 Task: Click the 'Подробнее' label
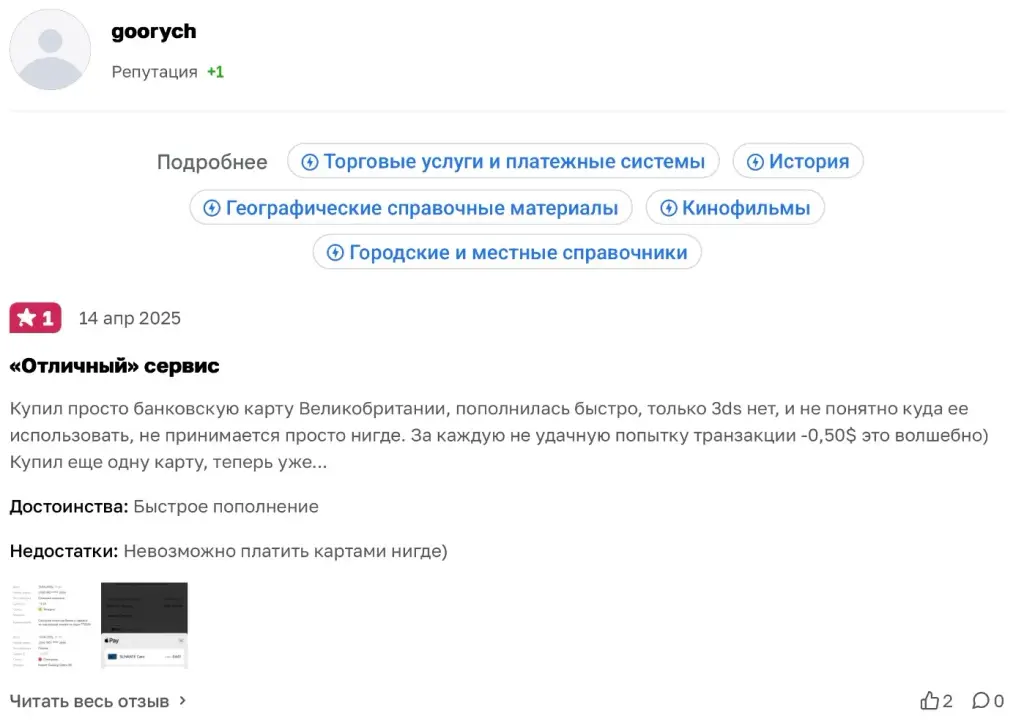[212, 162]
